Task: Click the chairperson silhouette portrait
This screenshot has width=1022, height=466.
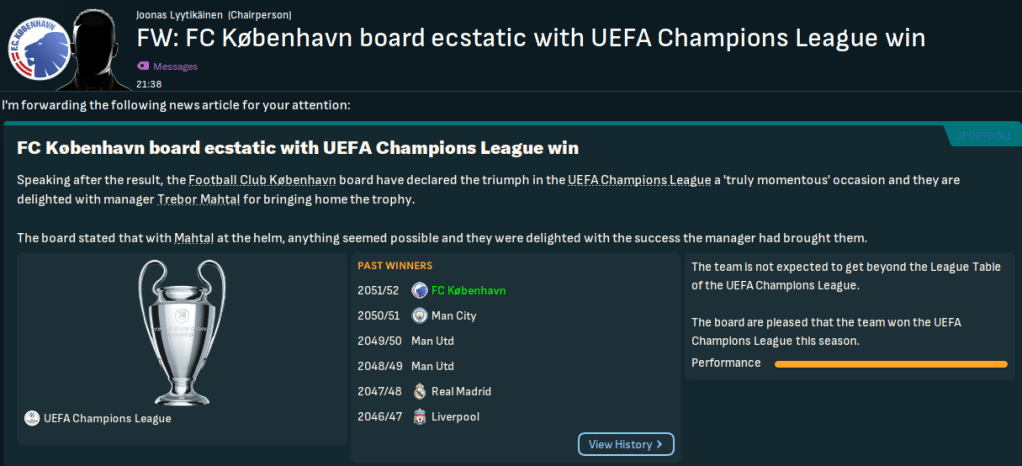Action: click(x=96, y=47)
